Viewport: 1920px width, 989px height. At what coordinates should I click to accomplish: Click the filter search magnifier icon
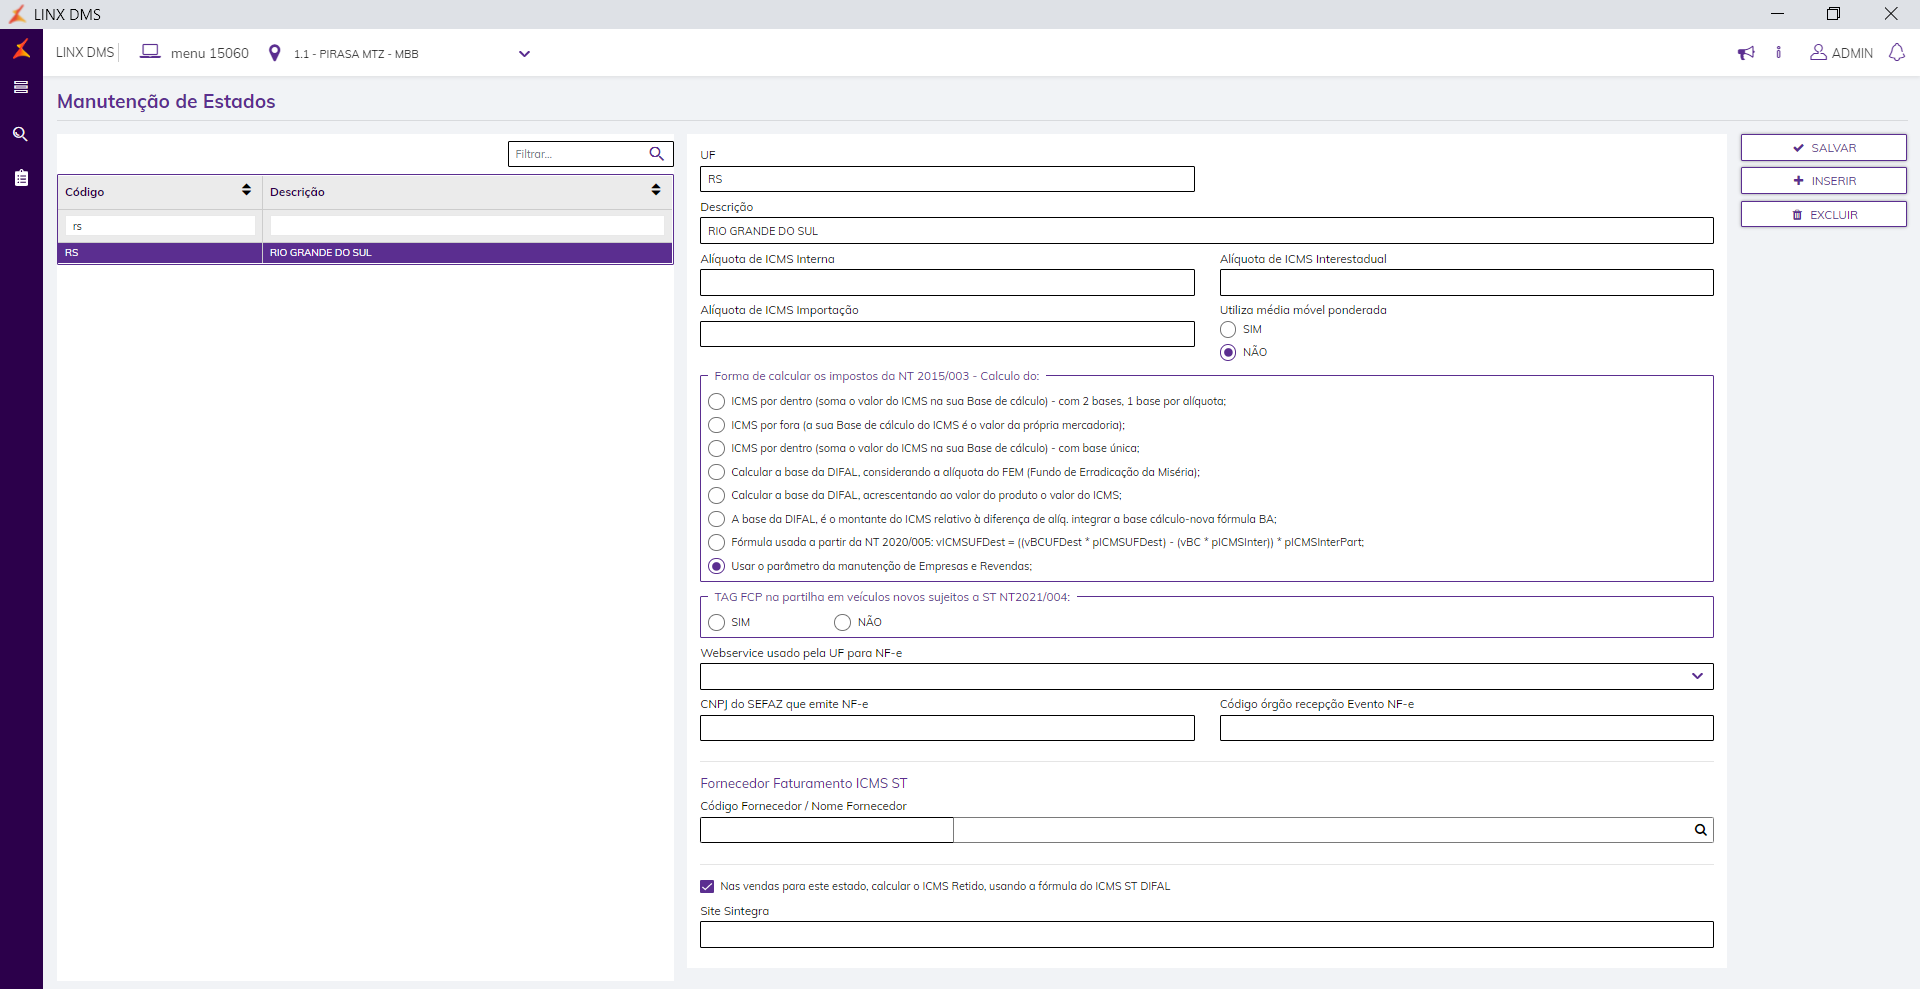(657, 154)
